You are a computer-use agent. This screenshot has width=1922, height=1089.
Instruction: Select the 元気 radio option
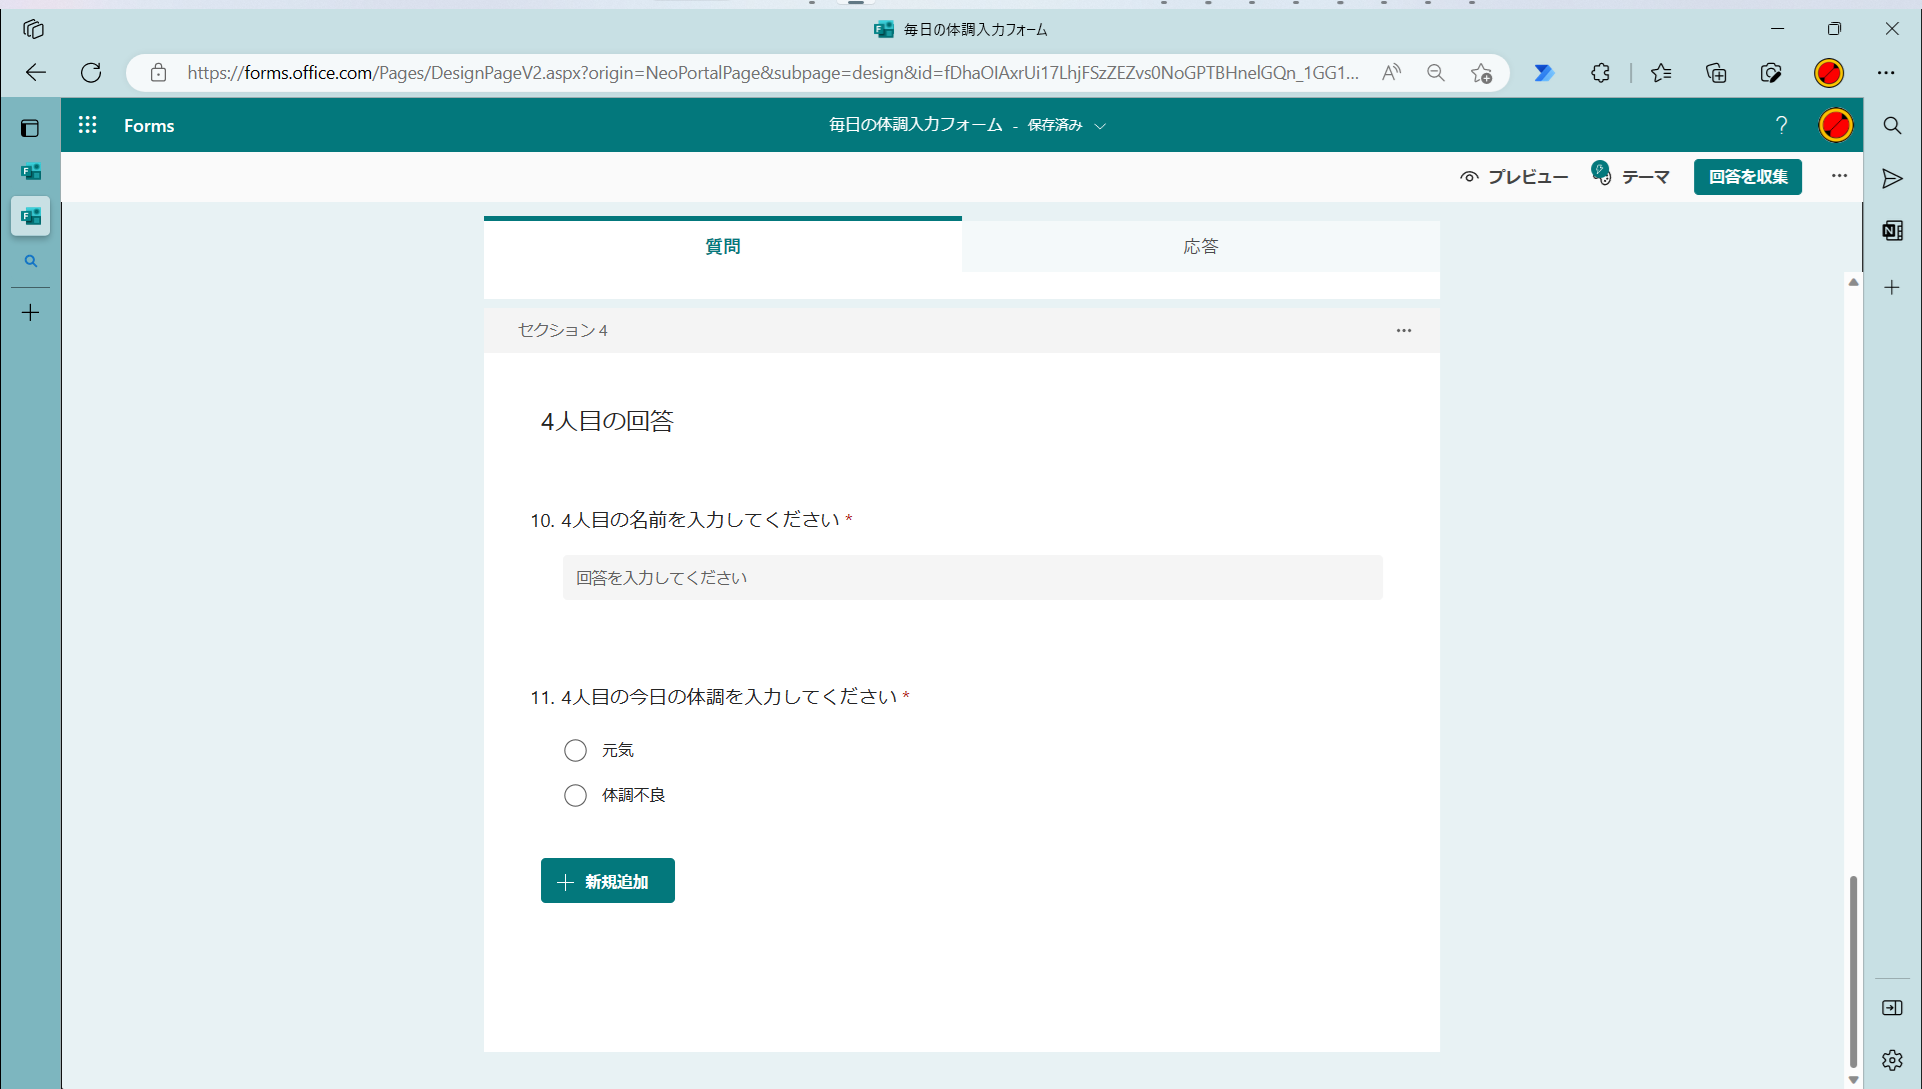tap(575, 750)
